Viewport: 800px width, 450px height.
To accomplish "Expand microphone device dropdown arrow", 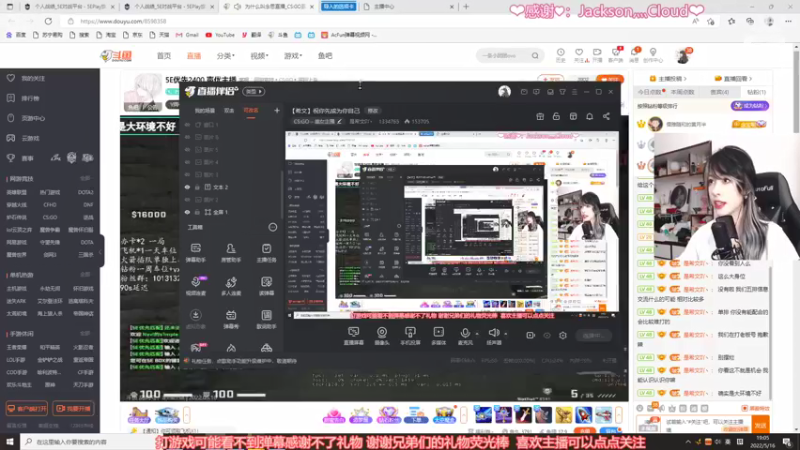I will tap(477, 334).
